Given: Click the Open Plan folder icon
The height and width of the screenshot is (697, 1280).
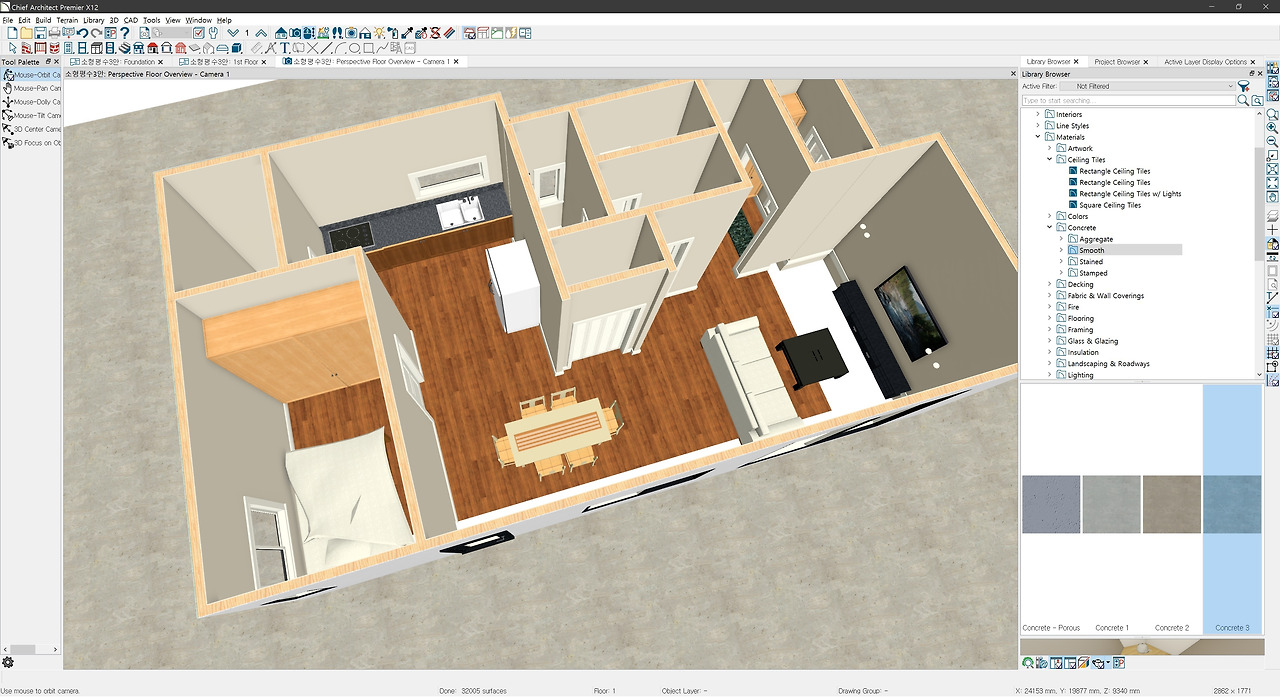Looking at the screenshot, I should [26, 33].
